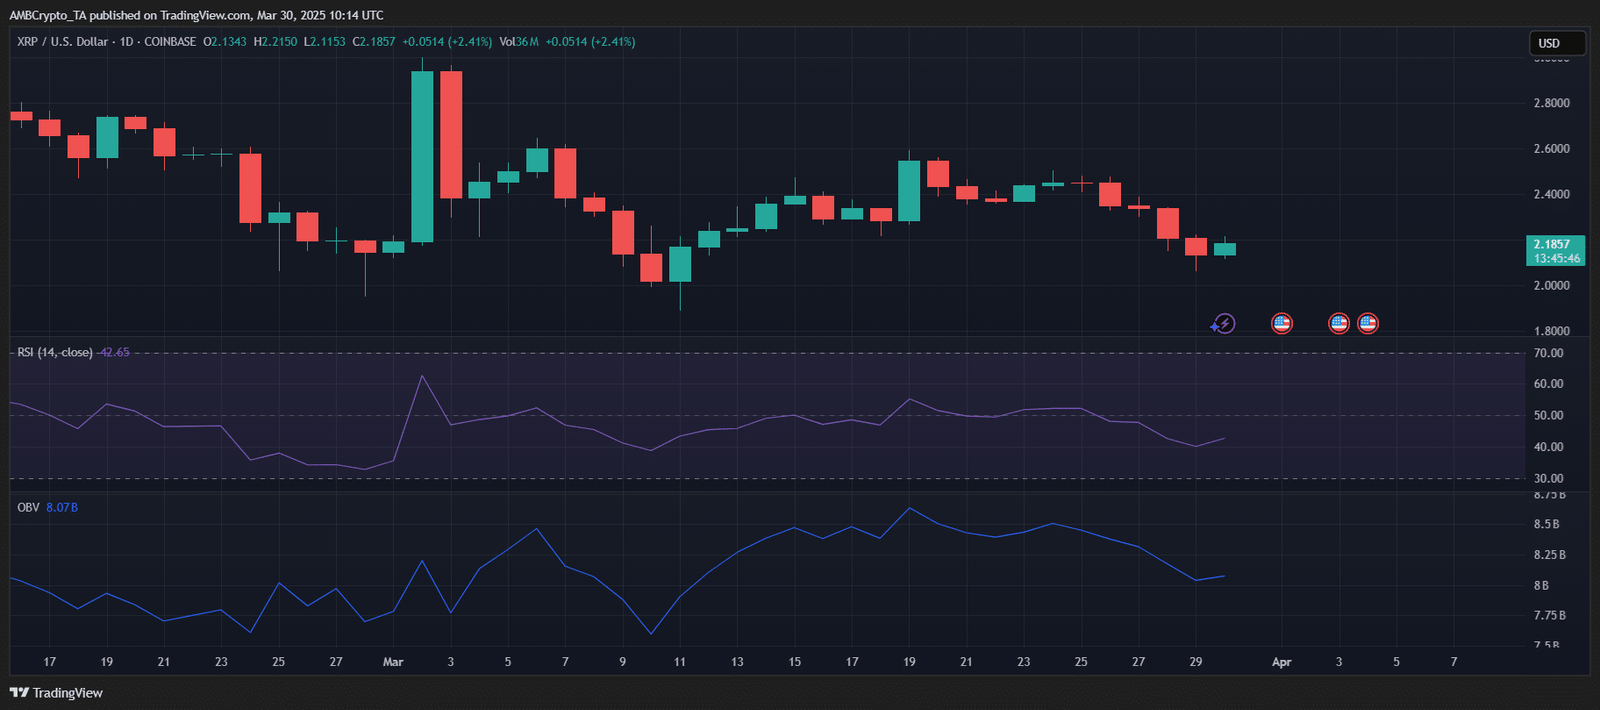Viewport: 1600px width, 710px height.
Task: Open the middle US flag economic event
Action: [x=1338, y=323]
